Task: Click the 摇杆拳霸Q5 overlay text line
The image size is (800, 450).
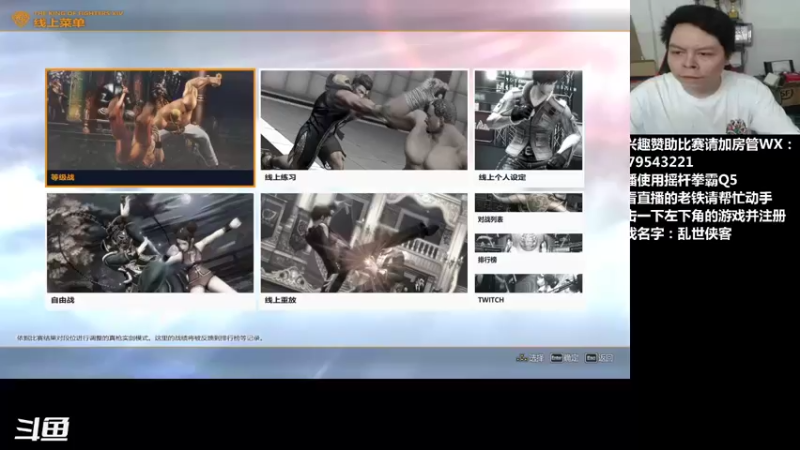Action: (684, 180)
